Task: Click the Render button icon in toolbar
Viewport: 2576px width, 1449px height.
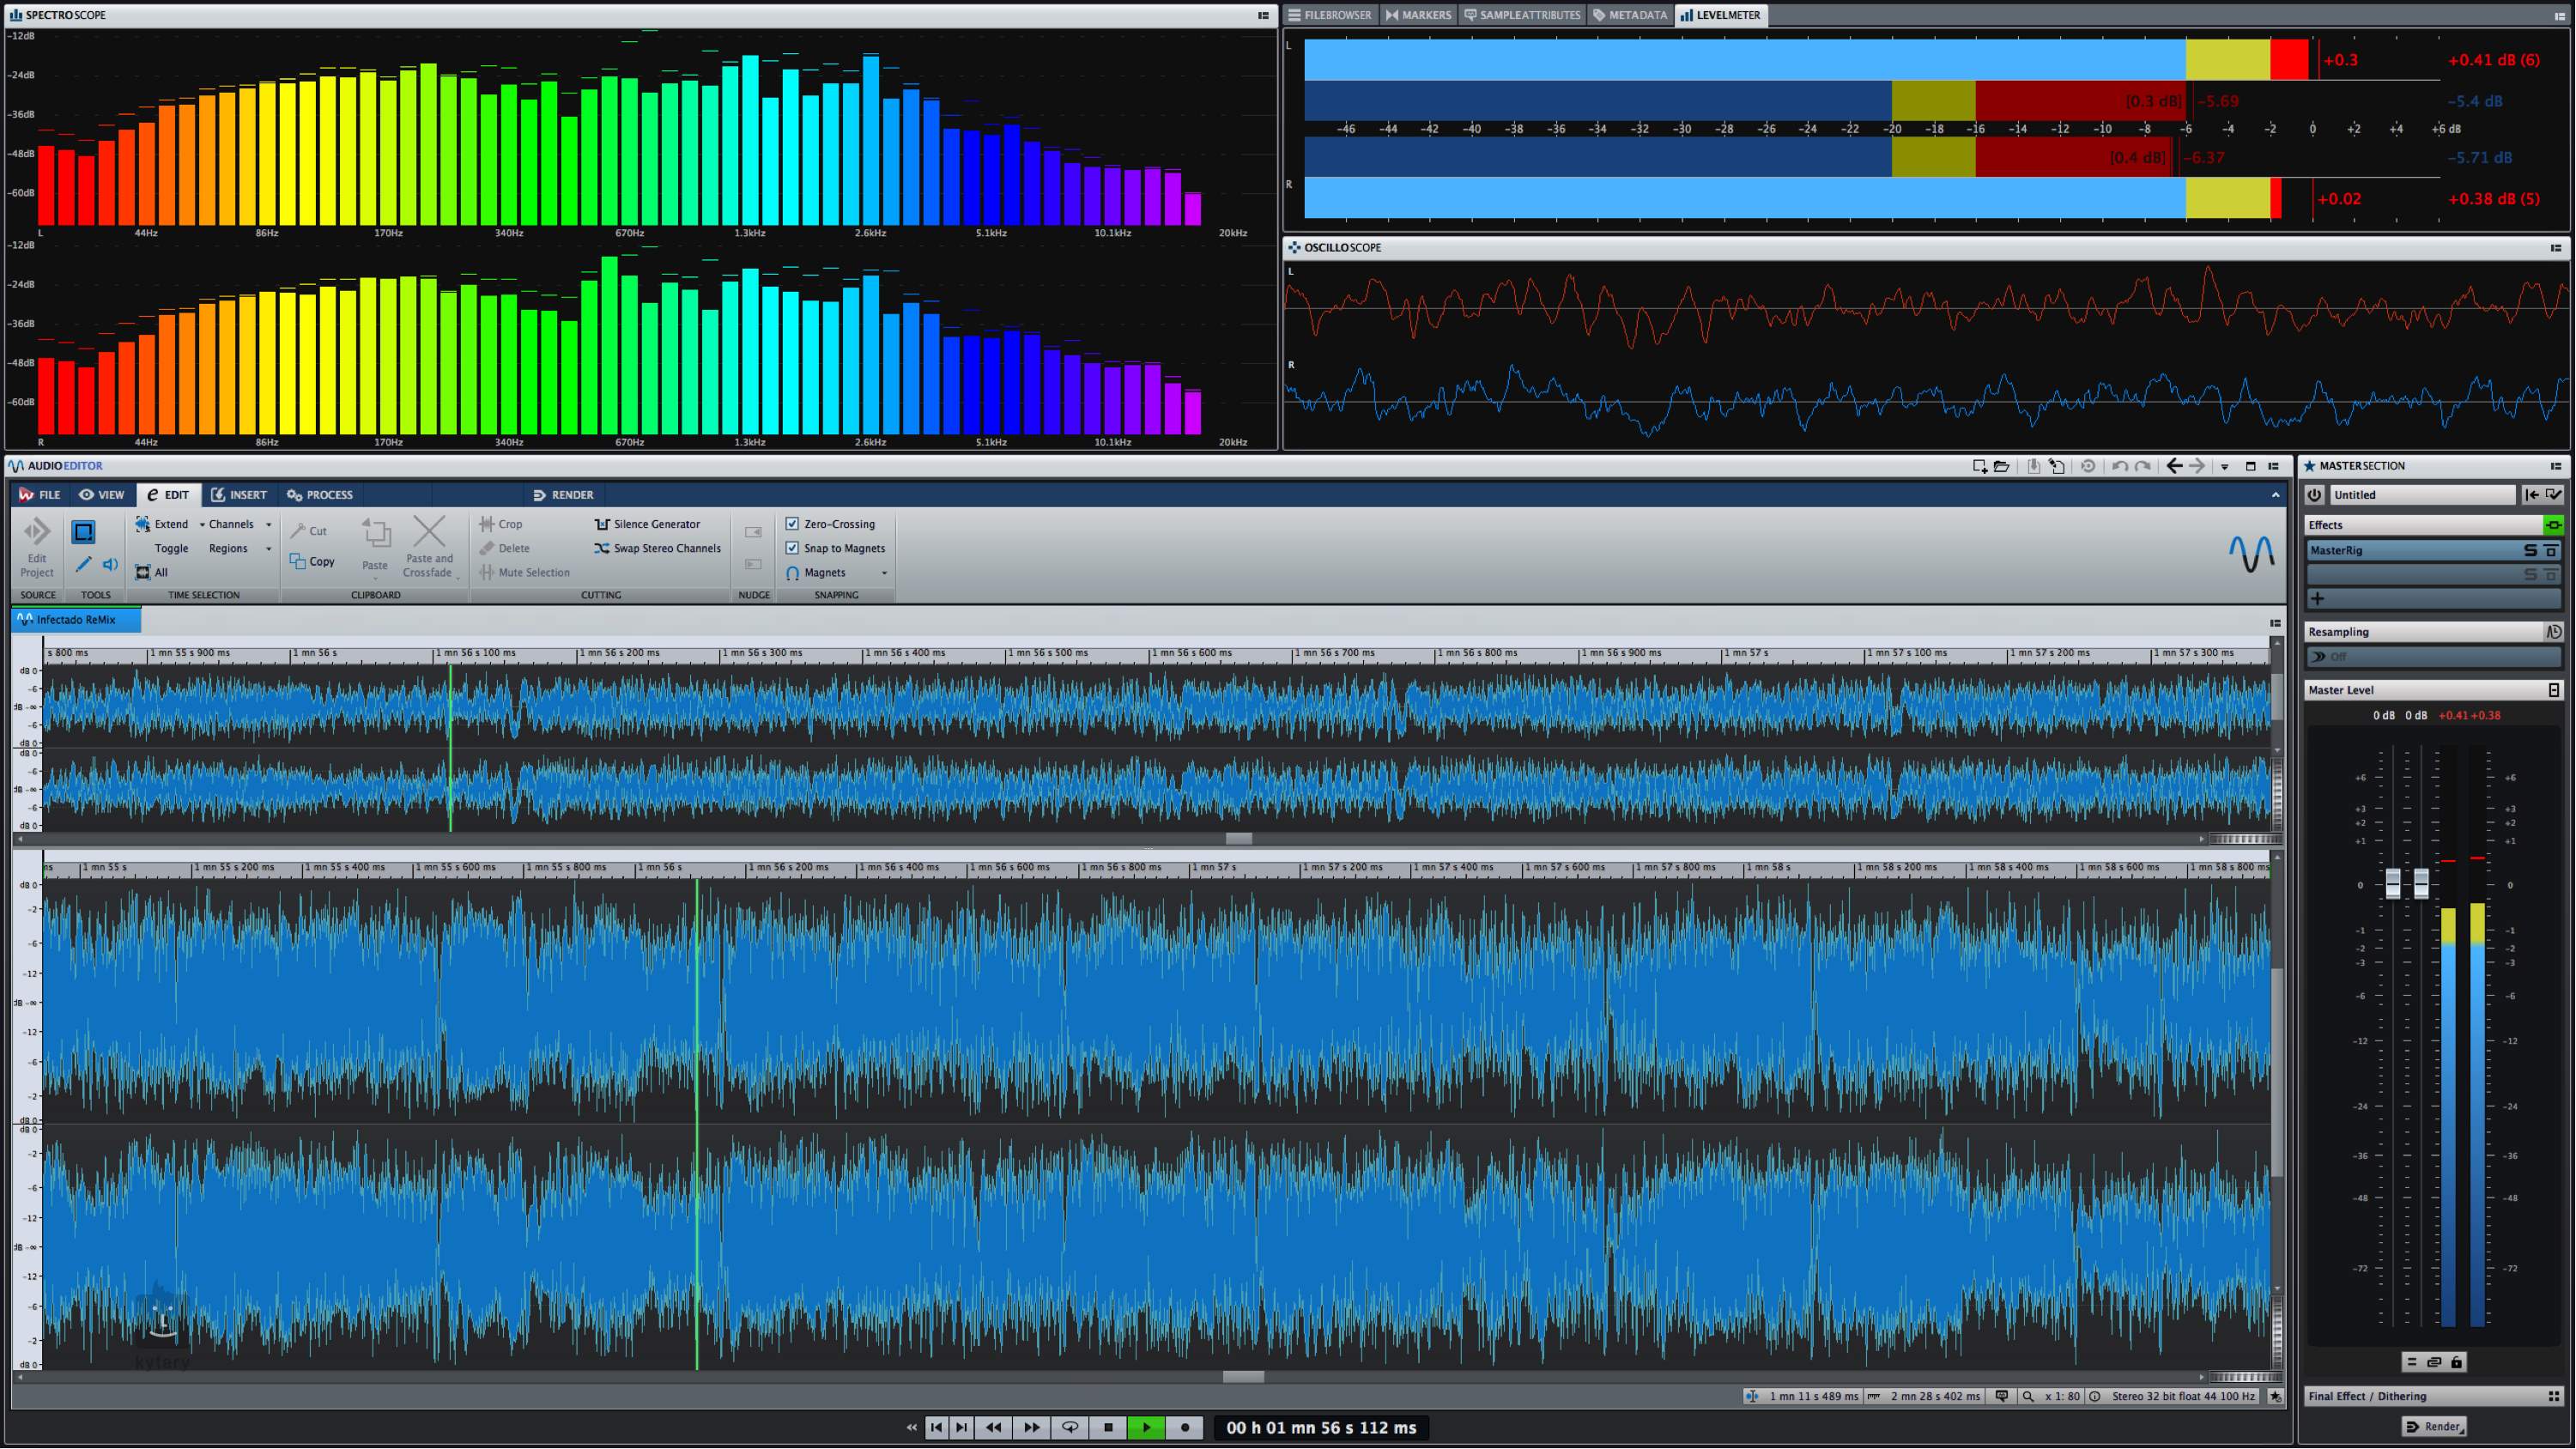Action: (x=559, y=494)
